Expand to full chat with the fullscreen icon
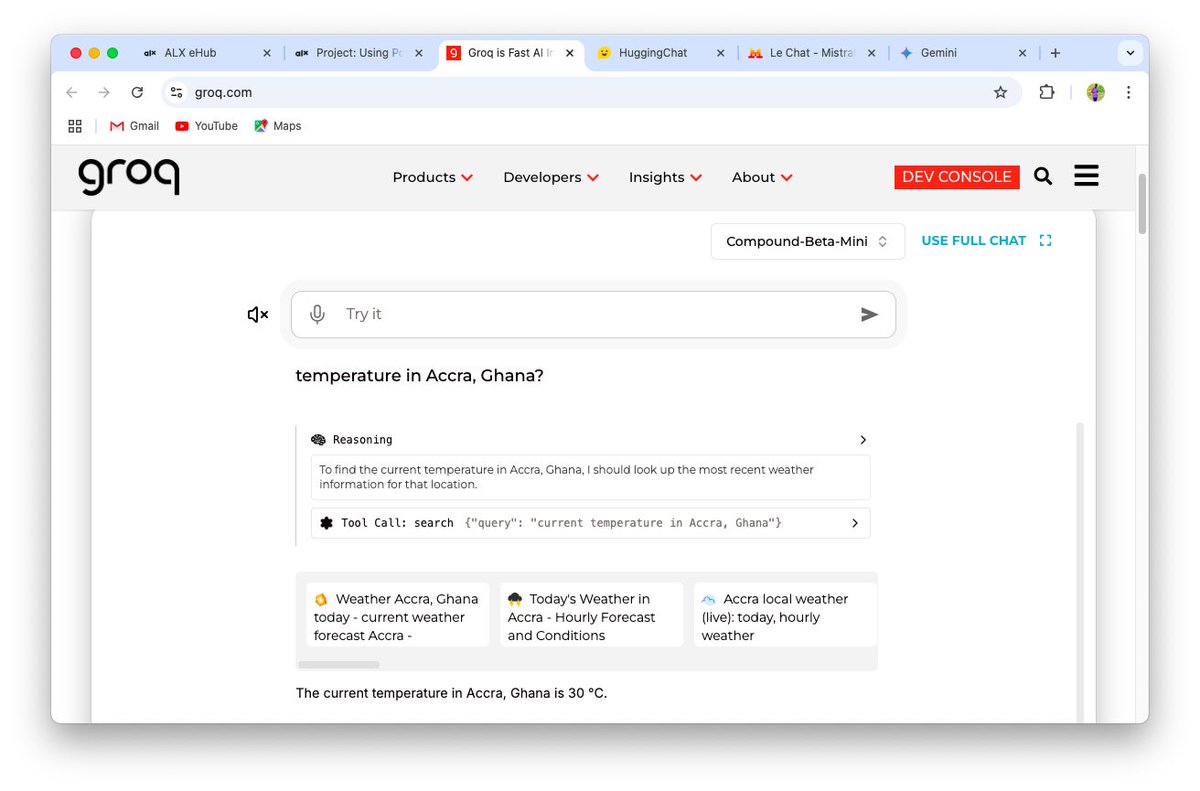 (1045, 240)
